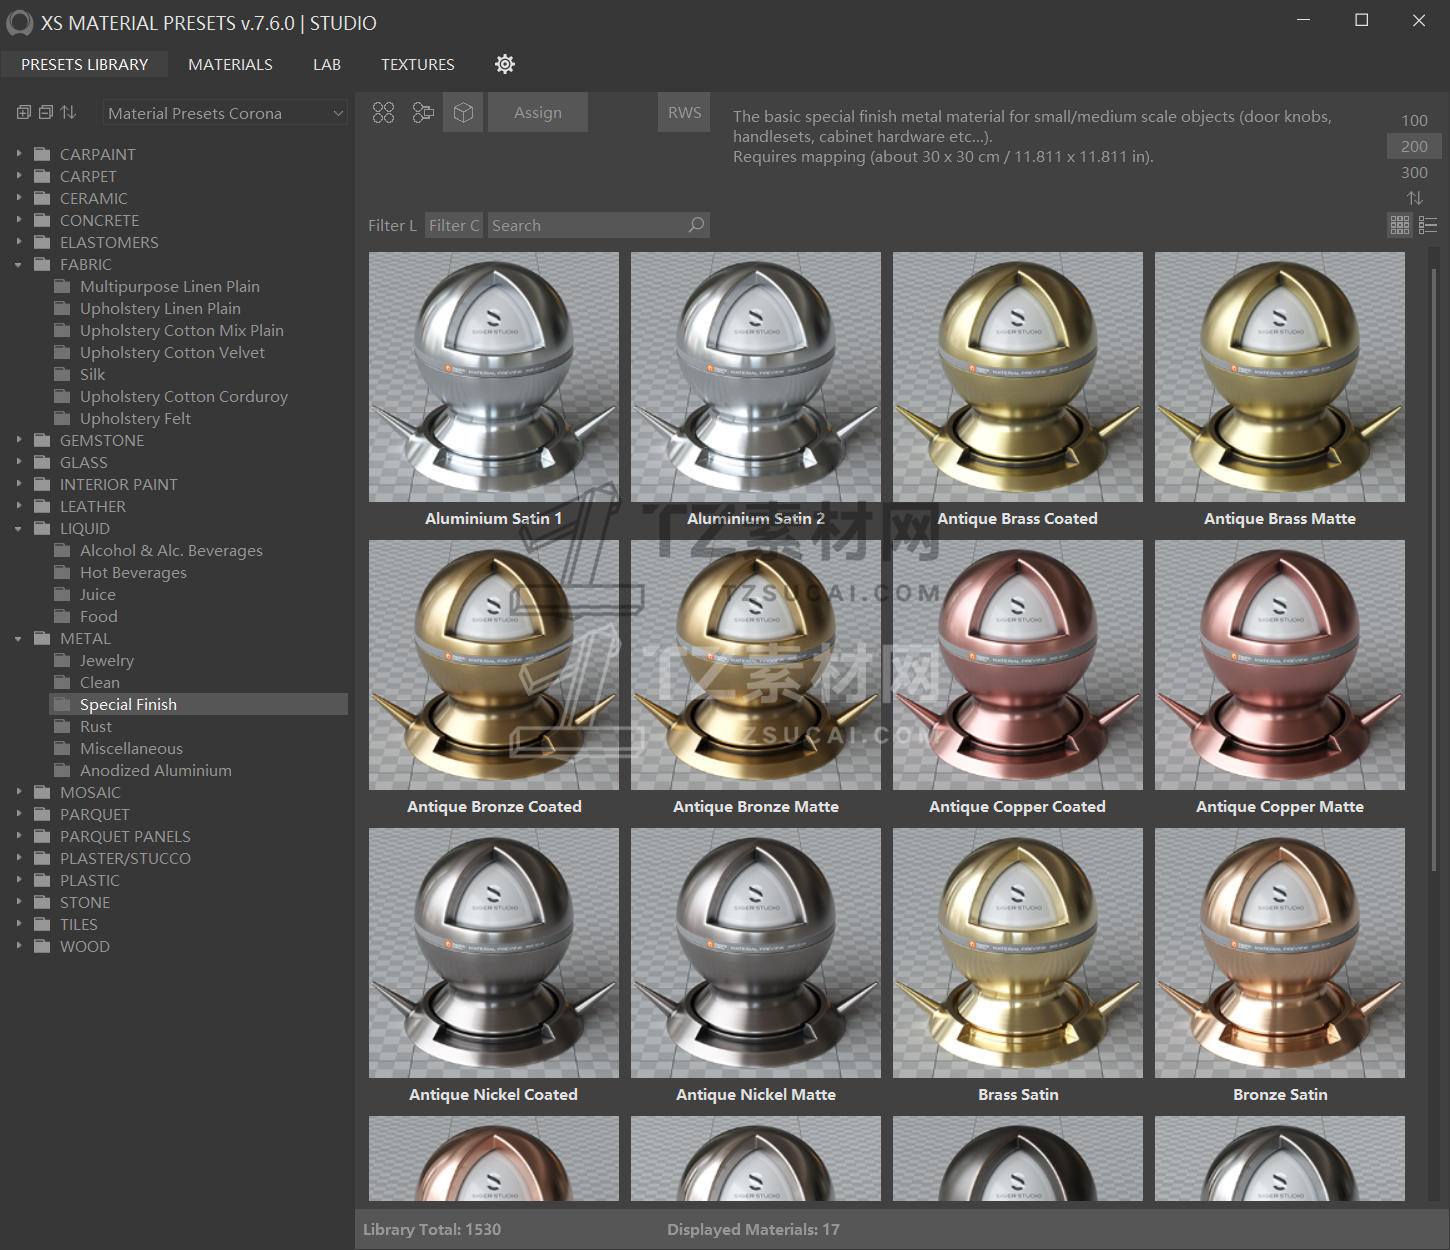Click the LEATHER folder icon

coord(42,506)
